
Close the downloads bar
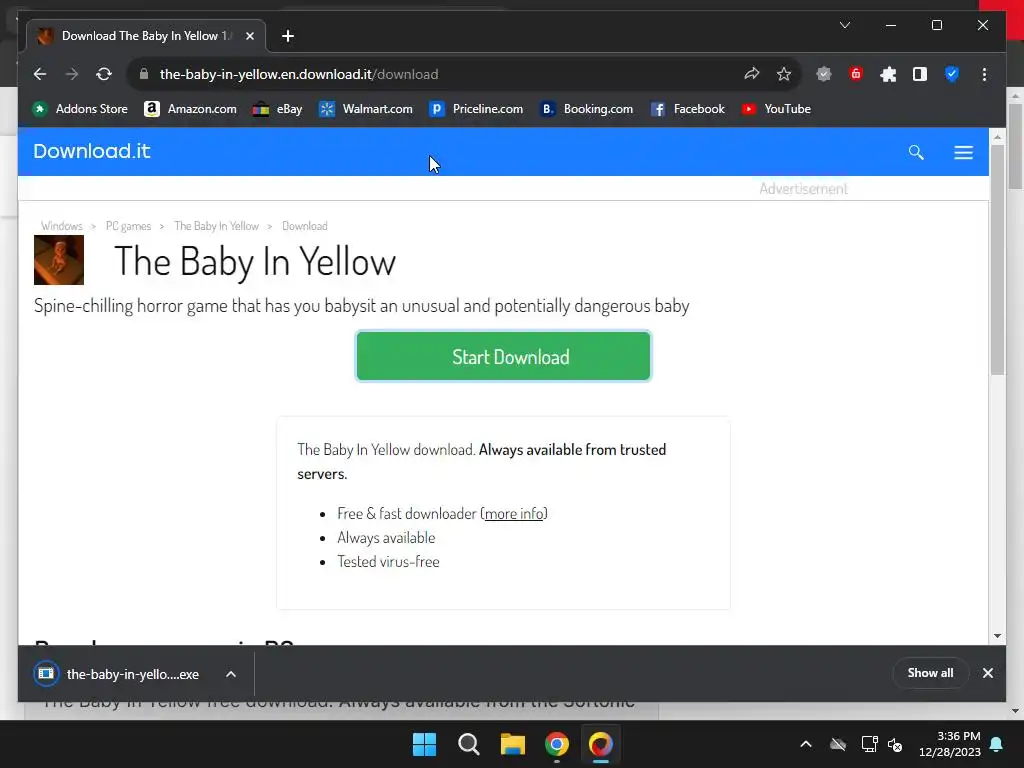pos(987,673)
